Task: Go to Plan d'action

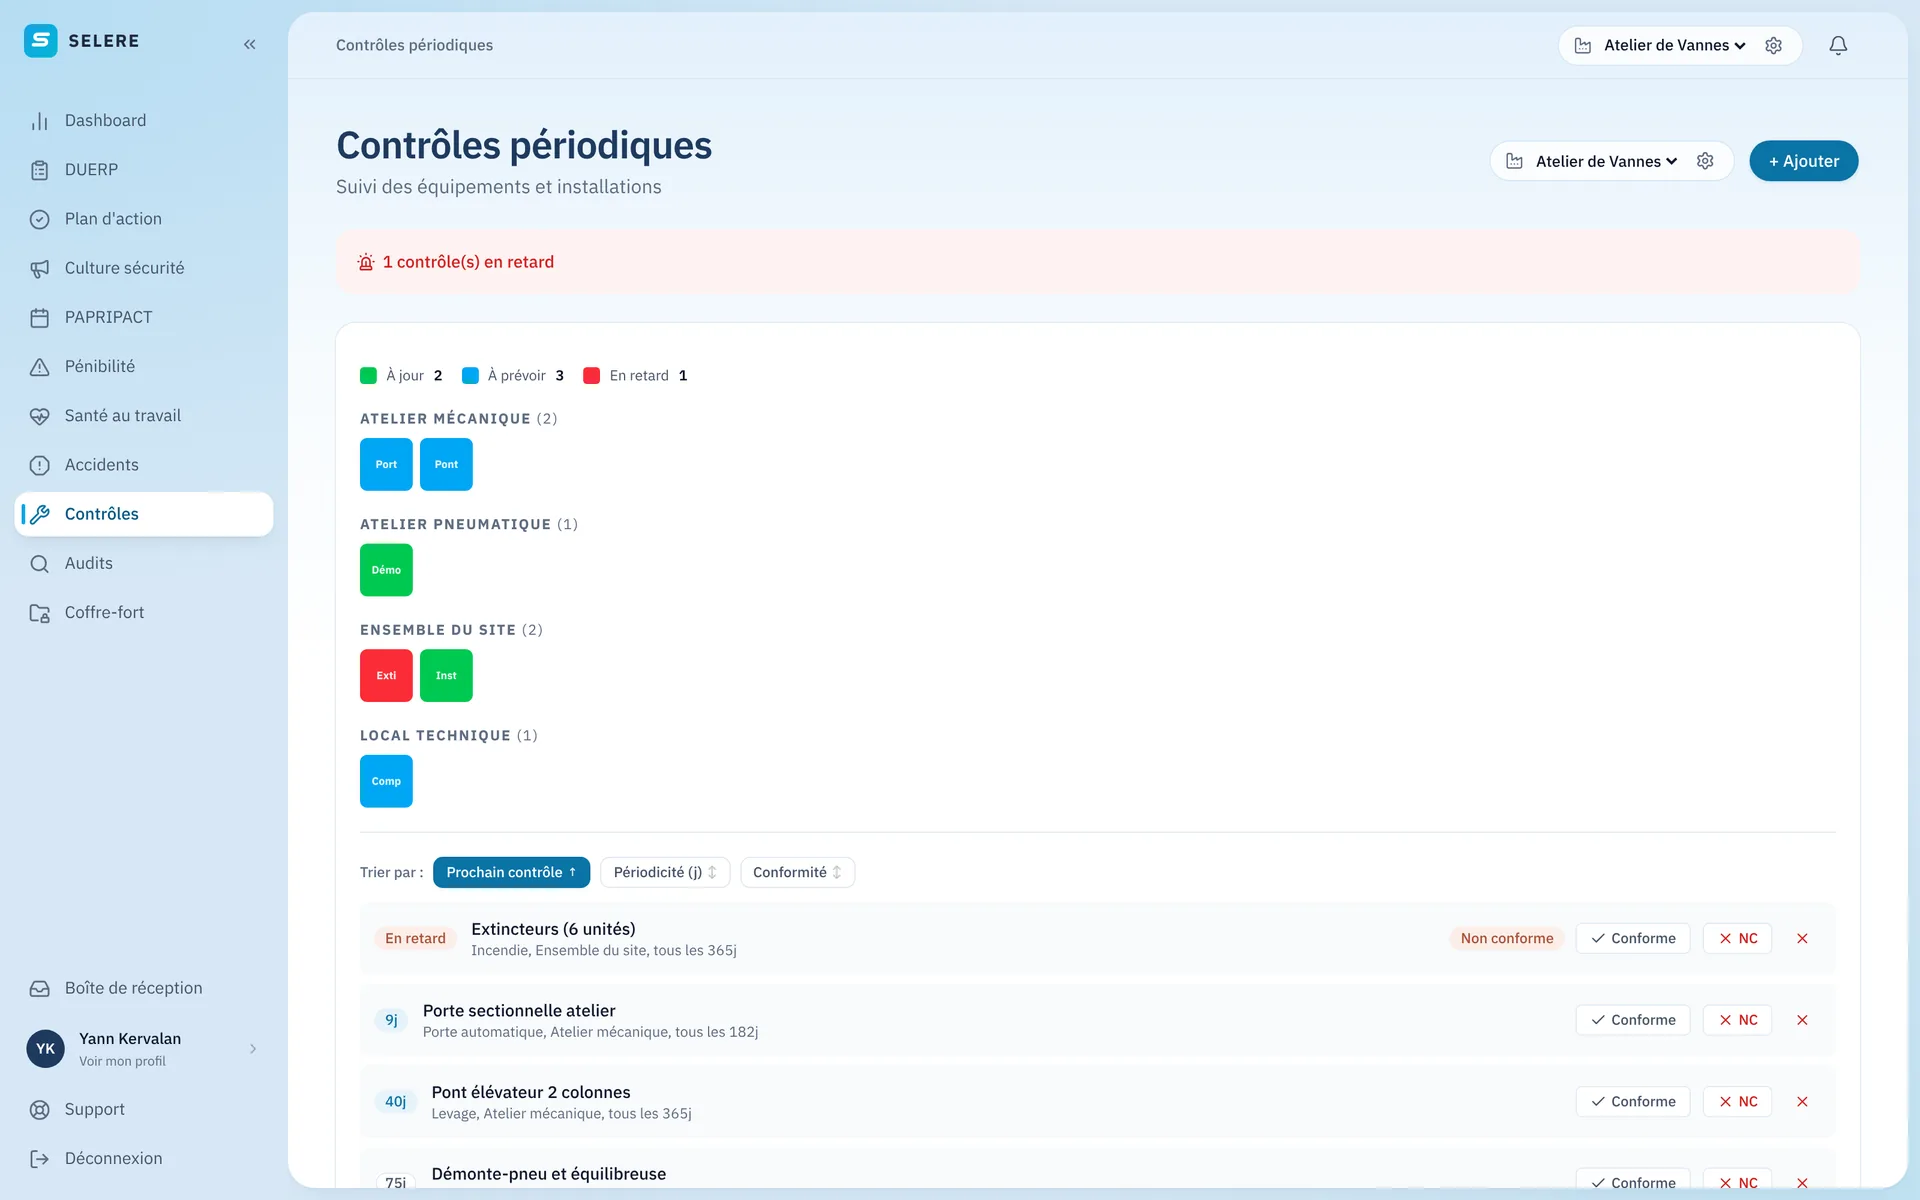Action: tap(144, 219)
